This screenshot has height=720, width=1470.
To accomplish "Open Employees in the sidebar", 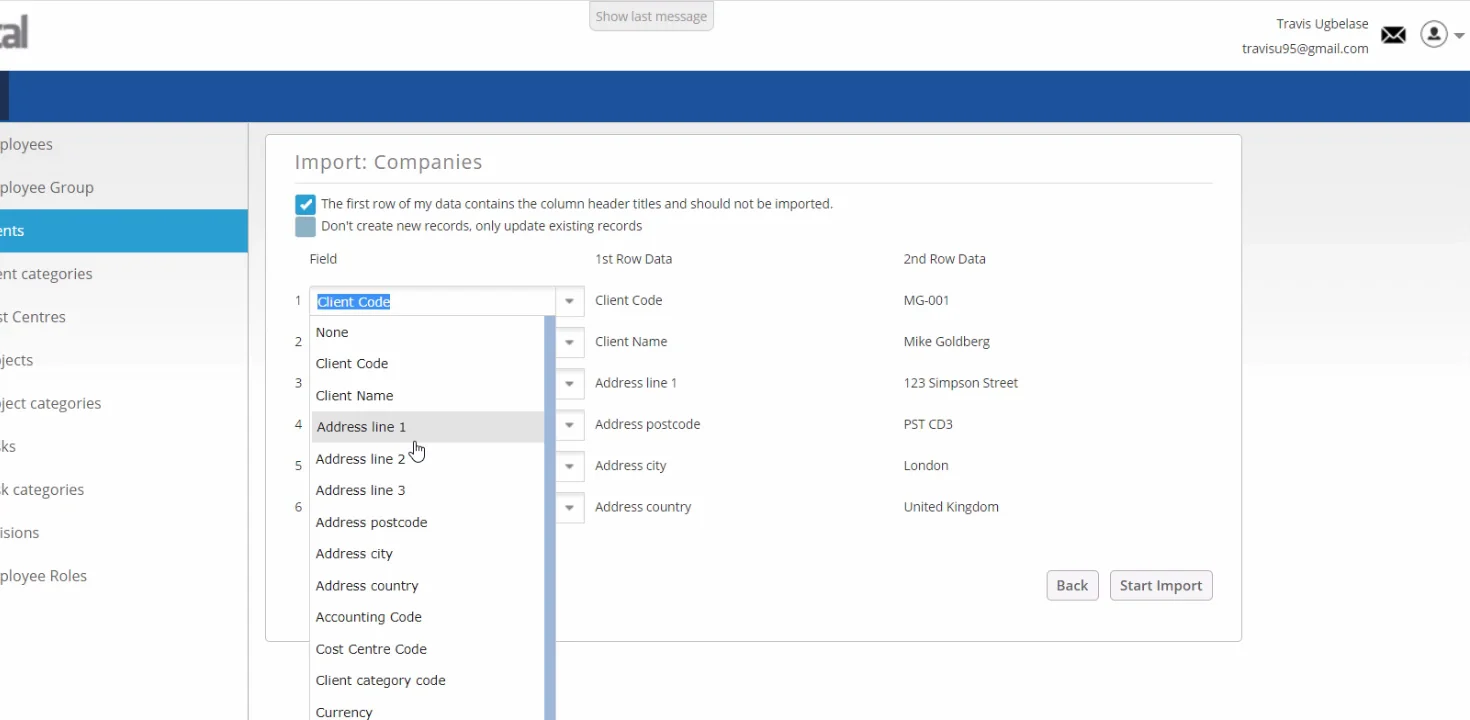I will pos(124,144).
